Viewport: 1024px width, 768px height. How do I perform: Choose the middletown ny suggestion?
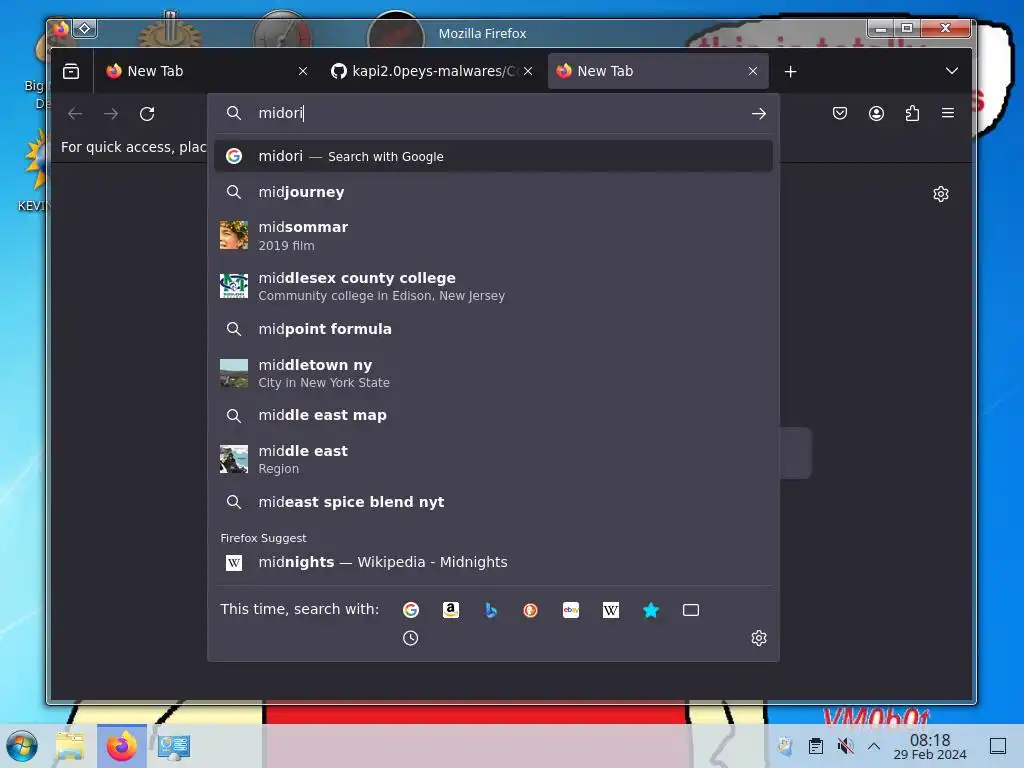(493, 373)
